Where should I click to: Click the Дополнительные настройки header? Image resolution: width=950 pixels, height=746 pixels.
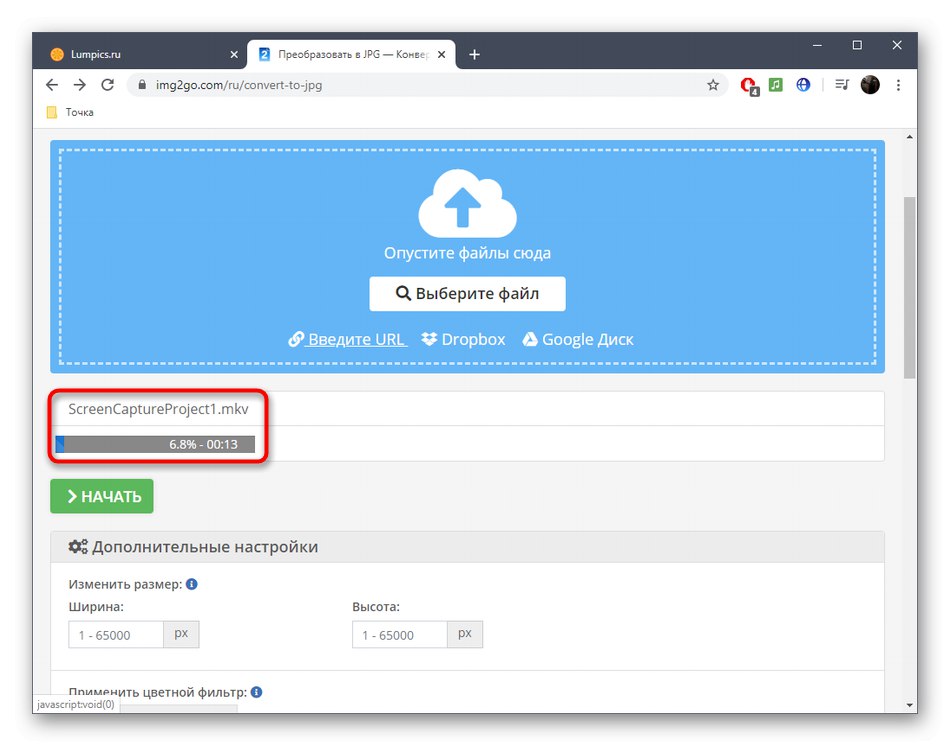point(467,547)
